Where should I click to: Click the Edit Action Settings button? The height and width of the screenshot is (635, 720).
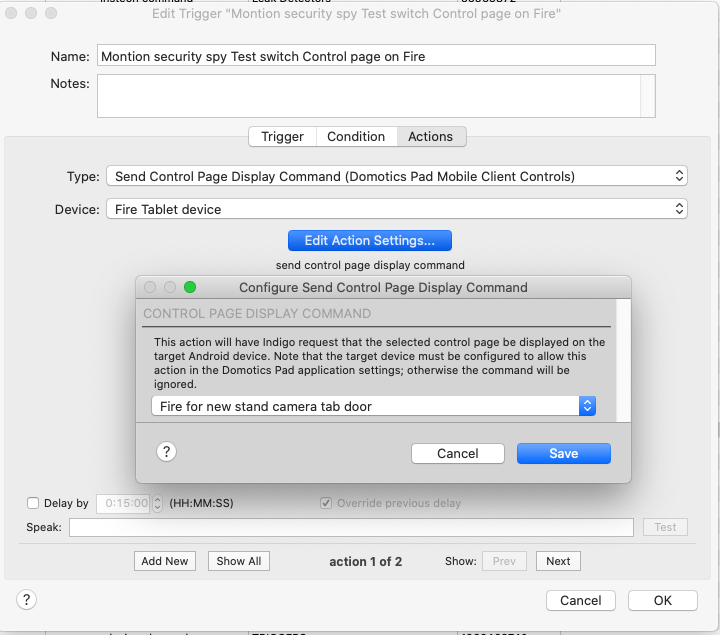370,241
